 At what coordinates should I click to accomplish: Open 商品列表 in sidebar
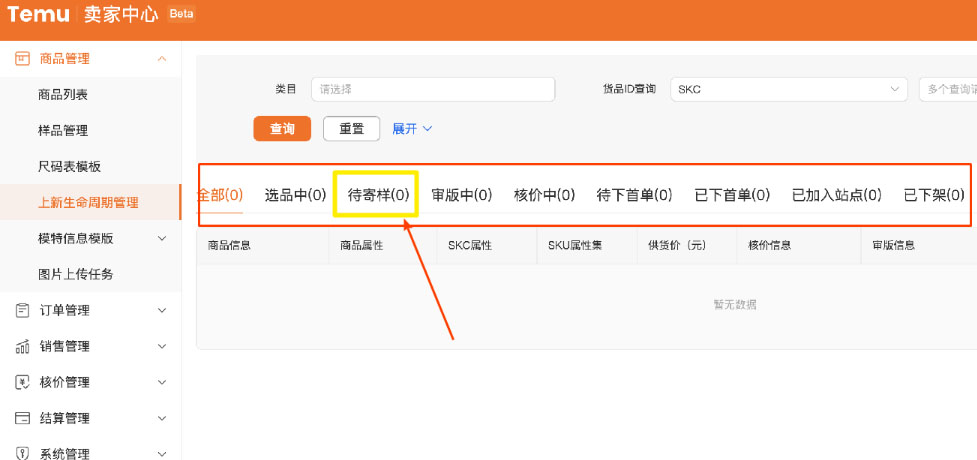(63, 95)
